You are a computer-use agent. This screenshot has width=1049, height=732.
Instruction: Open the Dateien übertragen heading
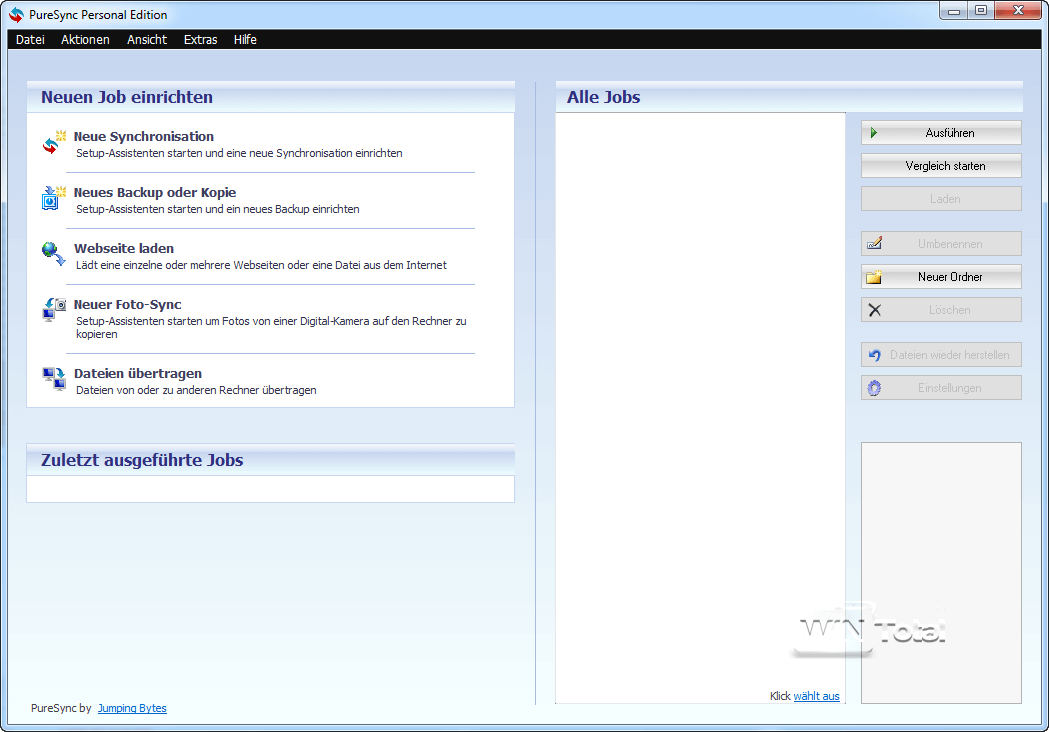(138, 373)
